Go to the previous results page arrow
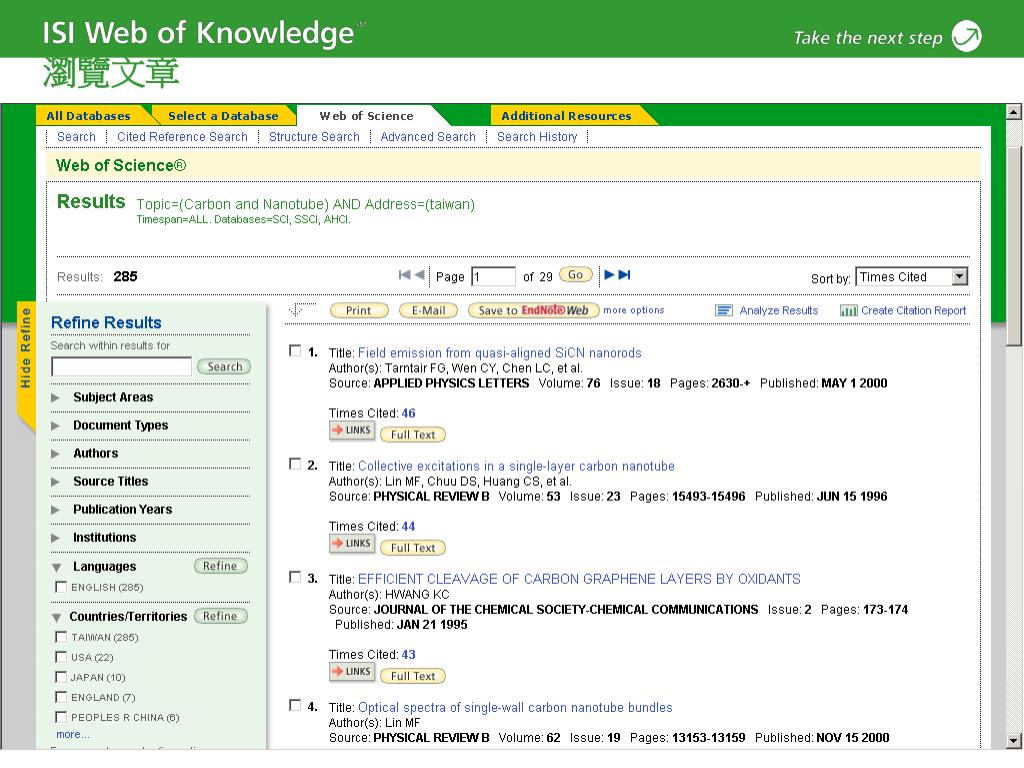Viewport: 1024px width, 768px height. coord(419,275)
